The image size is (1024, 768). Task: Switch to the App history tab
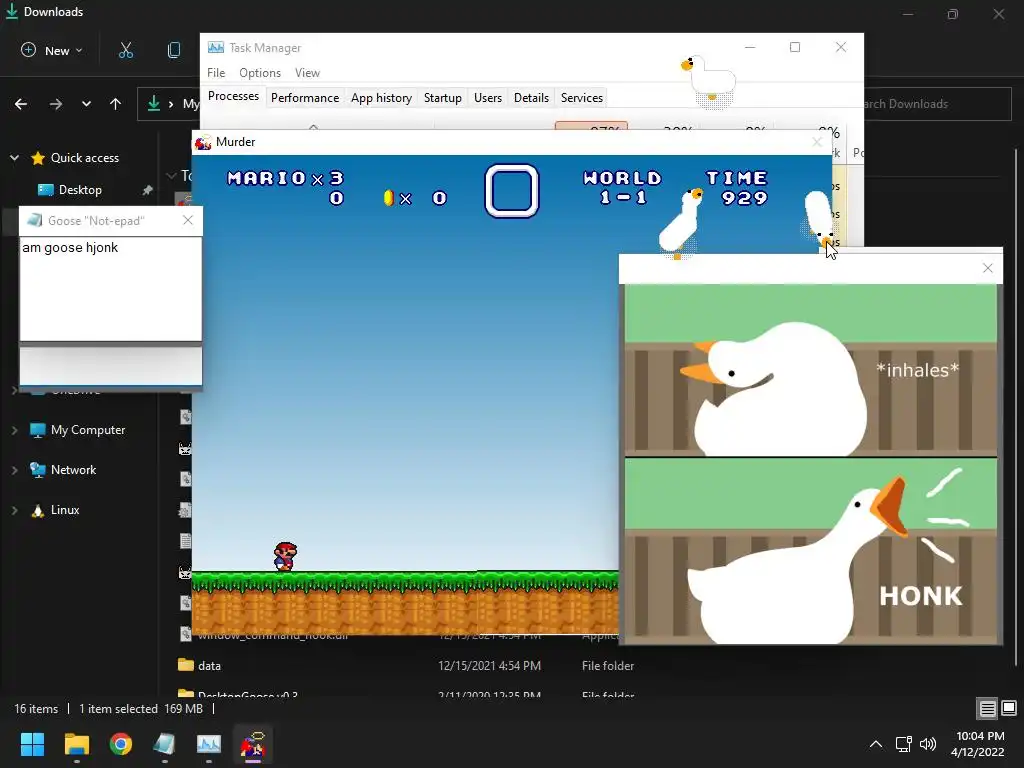point(381,98)
